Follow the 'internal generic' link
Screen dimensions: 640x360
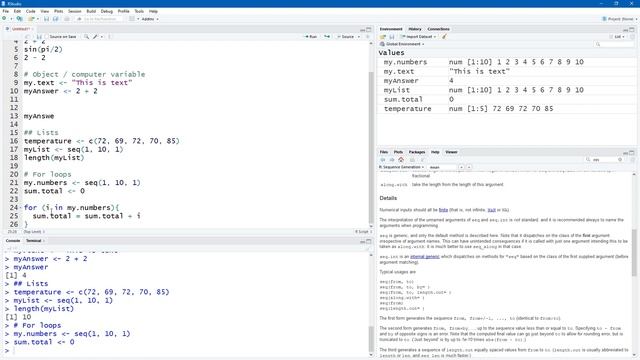(x=425, y=257)
